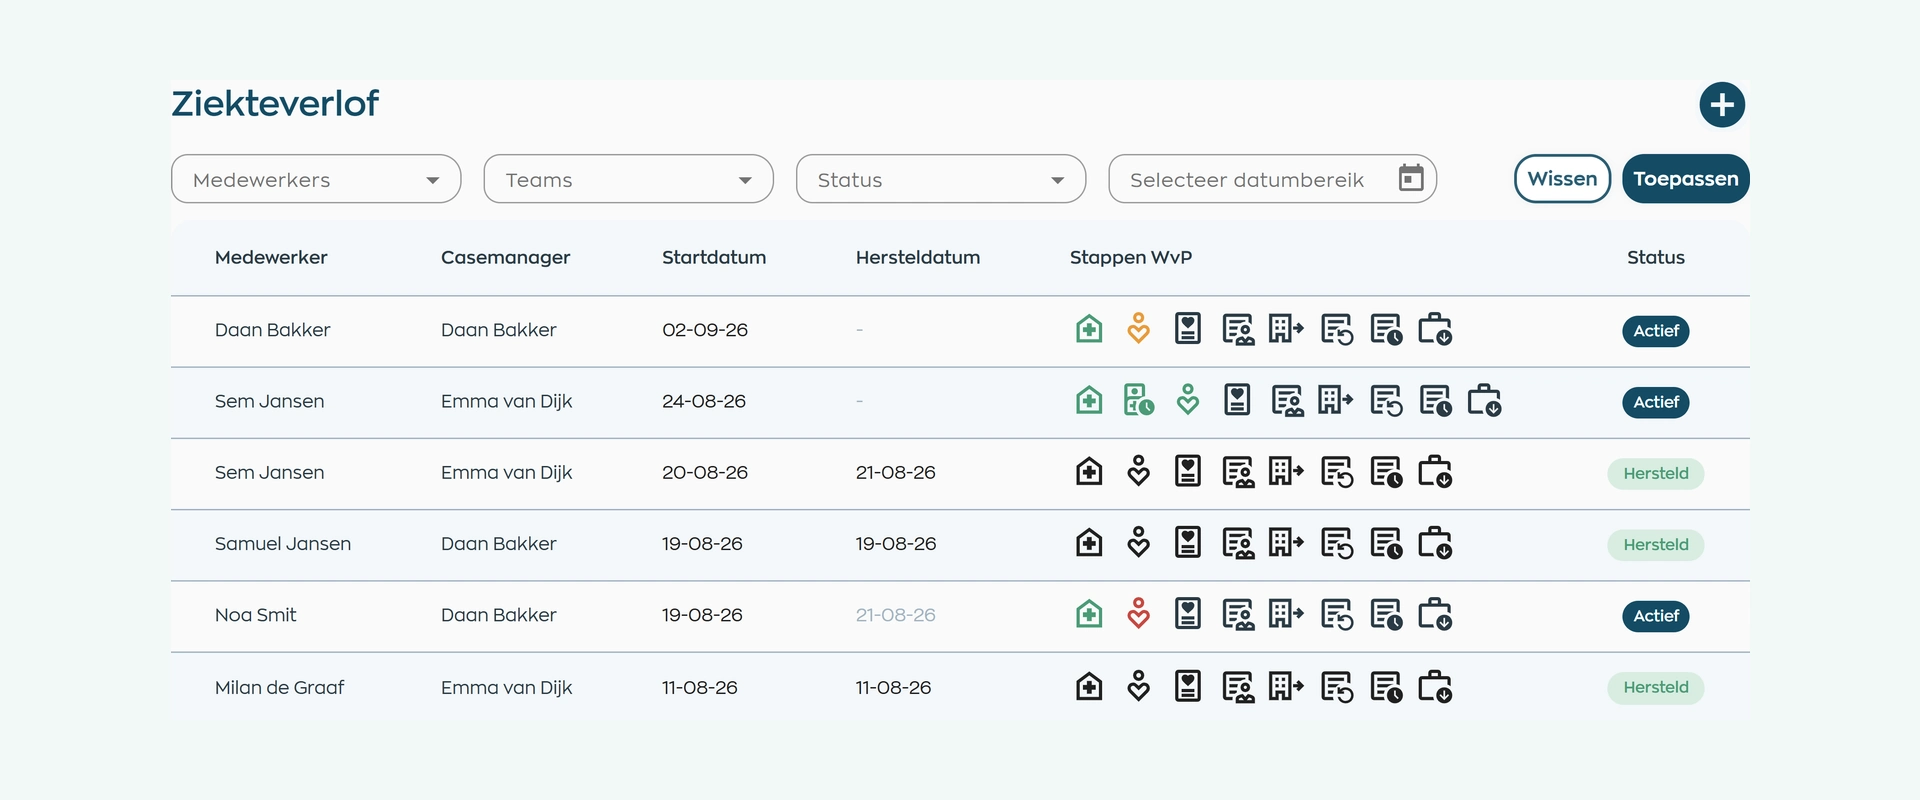Click green house-plus icon in Daan Bakker's row
Screen dimensions: 1920x800
(1089, 329)
